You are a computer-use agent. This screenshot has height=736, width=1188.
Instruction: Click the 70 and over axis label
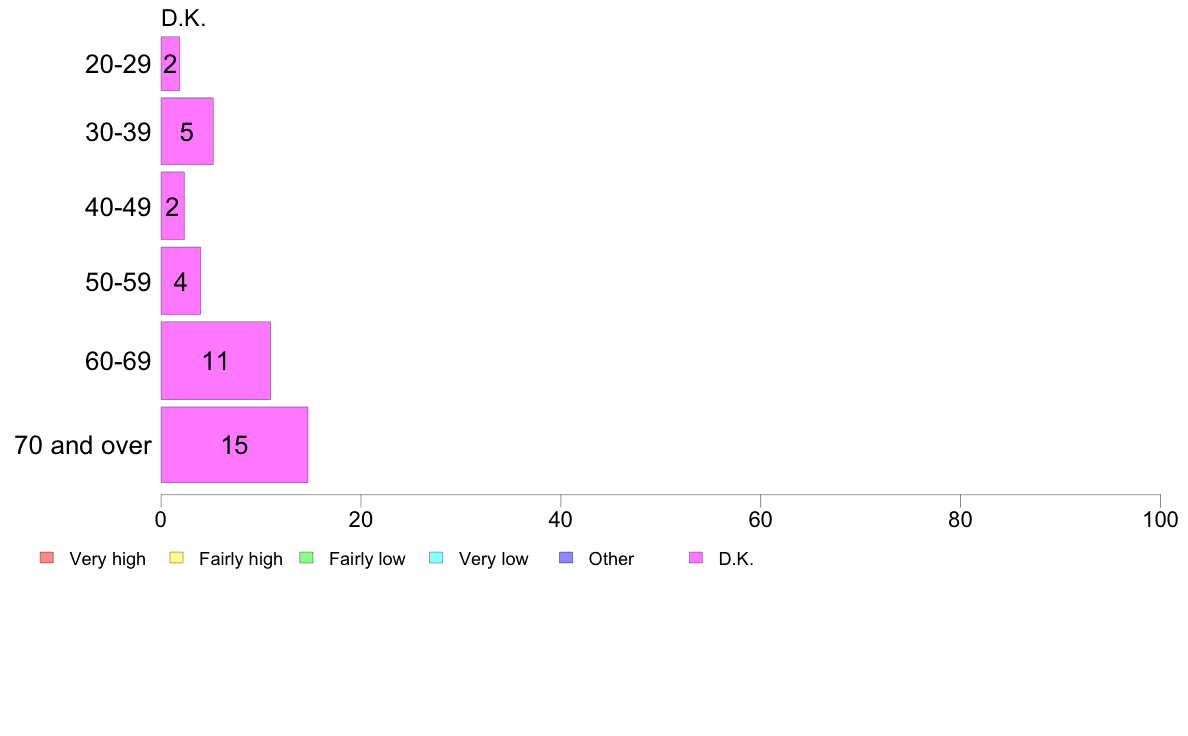pos(83,445)
